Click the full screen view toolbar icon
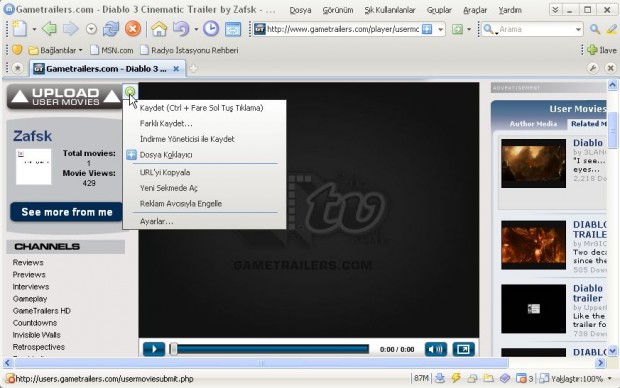The height and width of the screenshot is (388, 620). [x=232, y=29]
